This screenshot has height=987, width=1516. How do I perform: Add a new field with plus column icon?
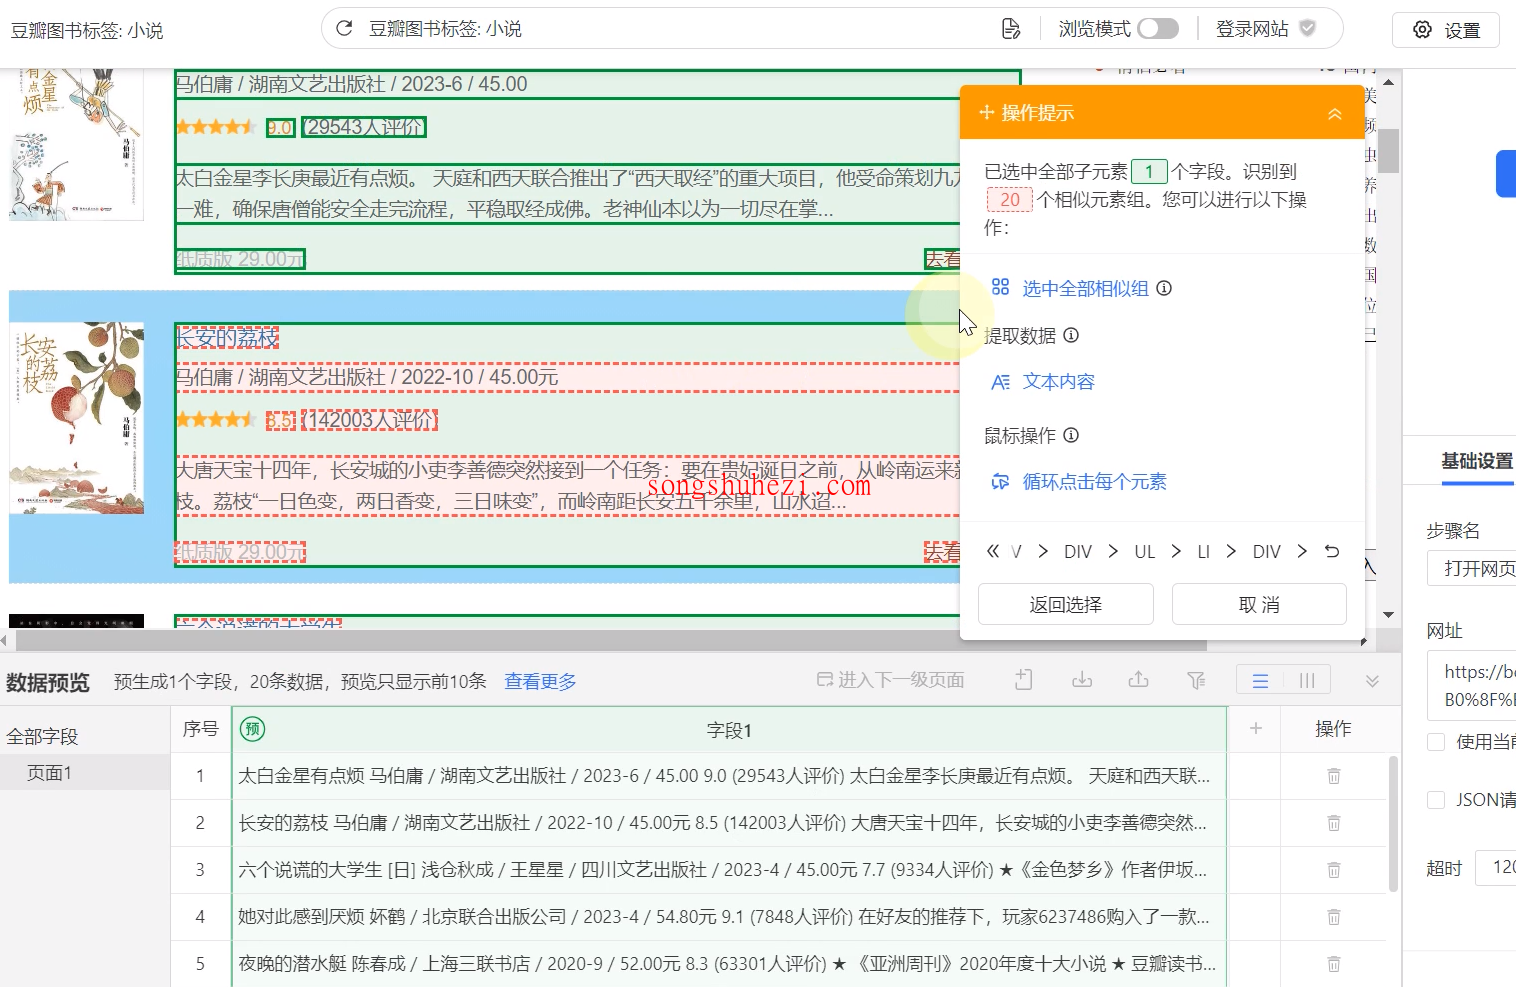1256,729
